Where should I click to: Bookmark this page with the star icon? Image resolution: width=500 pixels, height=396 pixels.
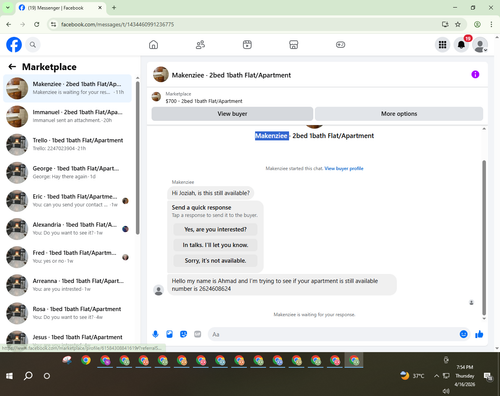point(458,24)
